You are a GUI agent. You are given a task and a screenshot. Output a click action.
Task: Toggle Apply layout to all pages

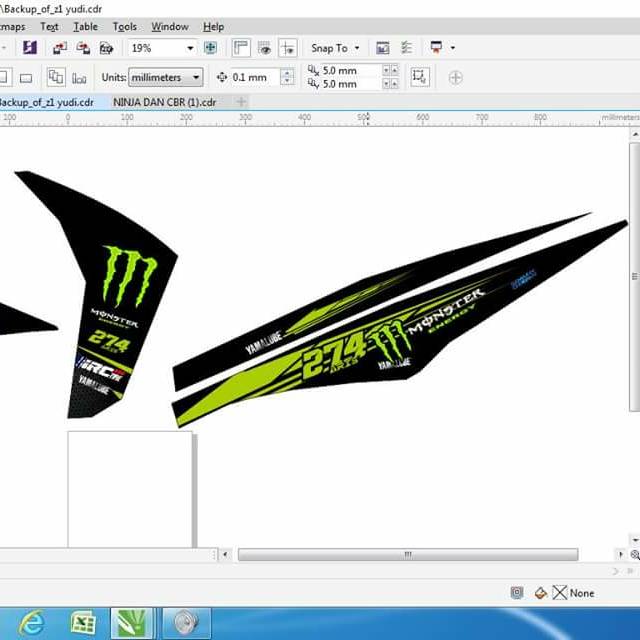[56, 77]
